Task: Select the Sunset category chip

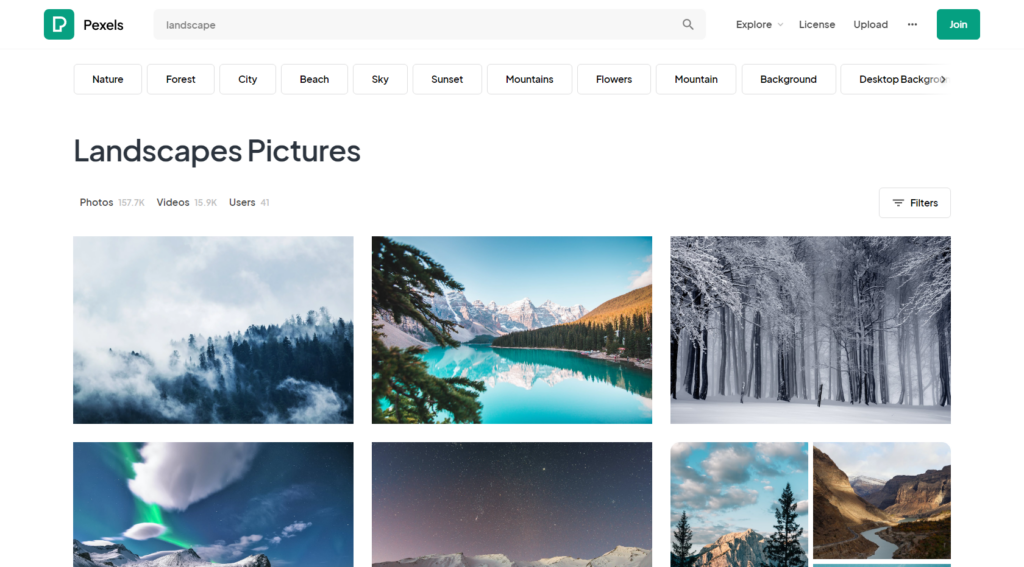Action: pos(447,79)
